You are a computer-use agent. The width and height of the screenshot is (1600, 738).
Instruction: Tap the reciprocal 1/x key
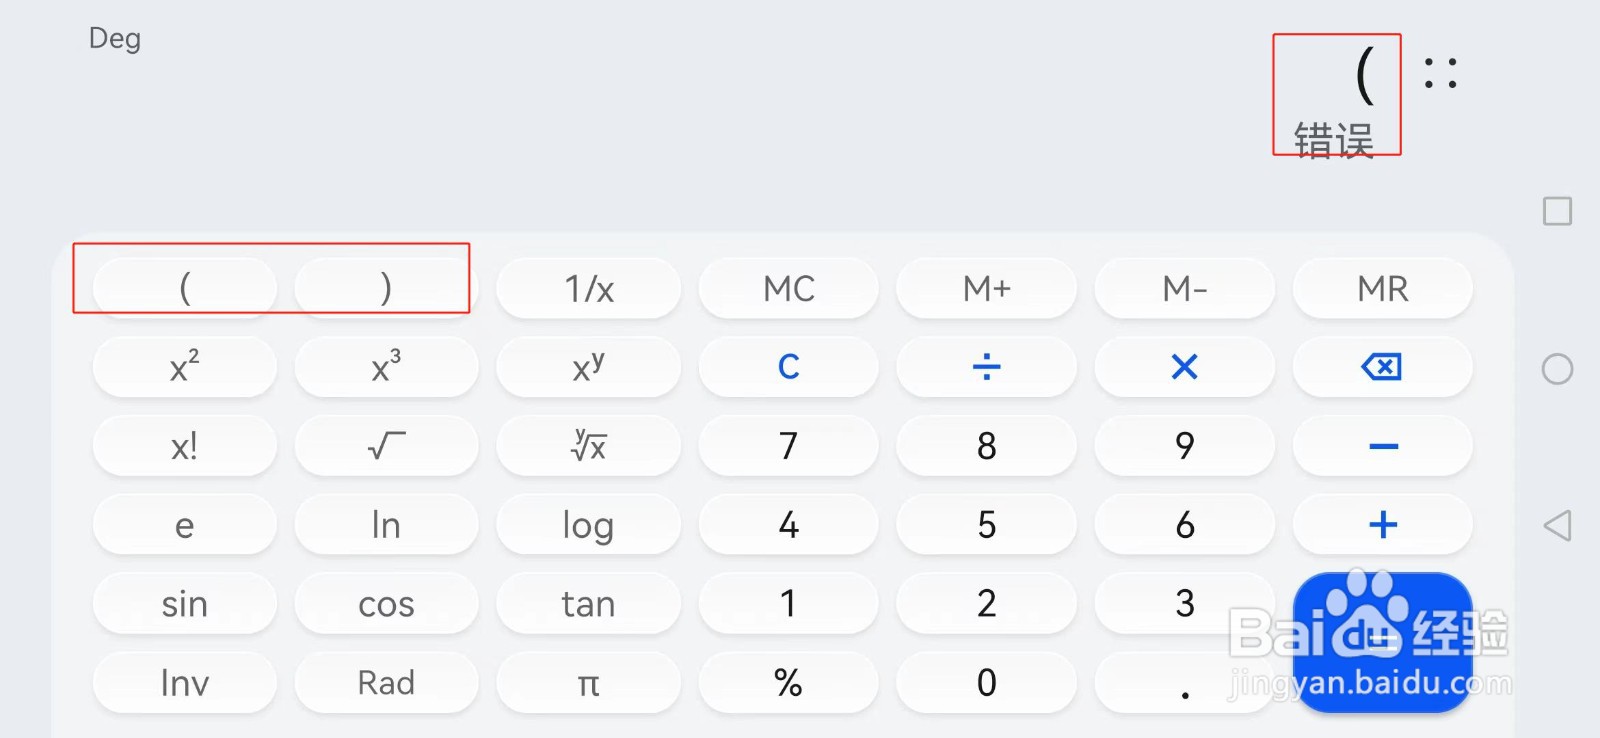(588, 288)
